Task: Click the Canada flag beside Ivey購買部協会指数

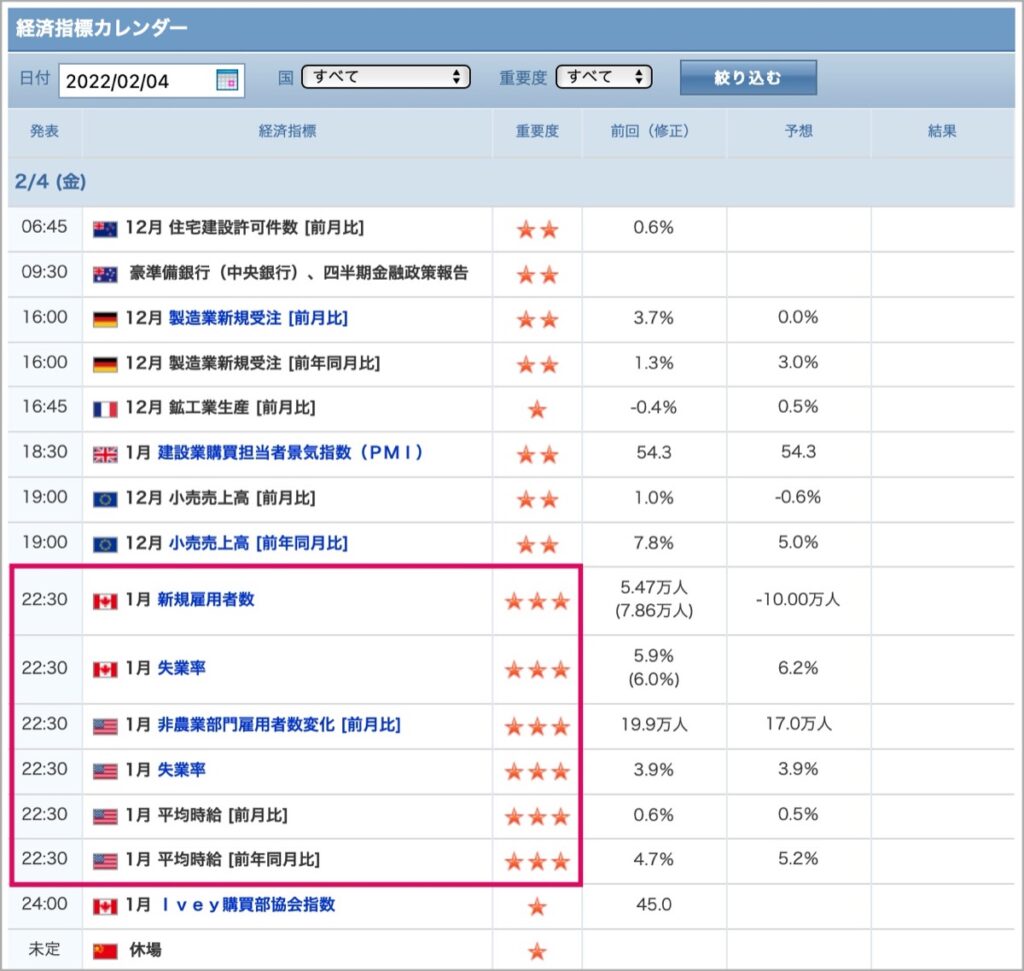Action: 105,906
